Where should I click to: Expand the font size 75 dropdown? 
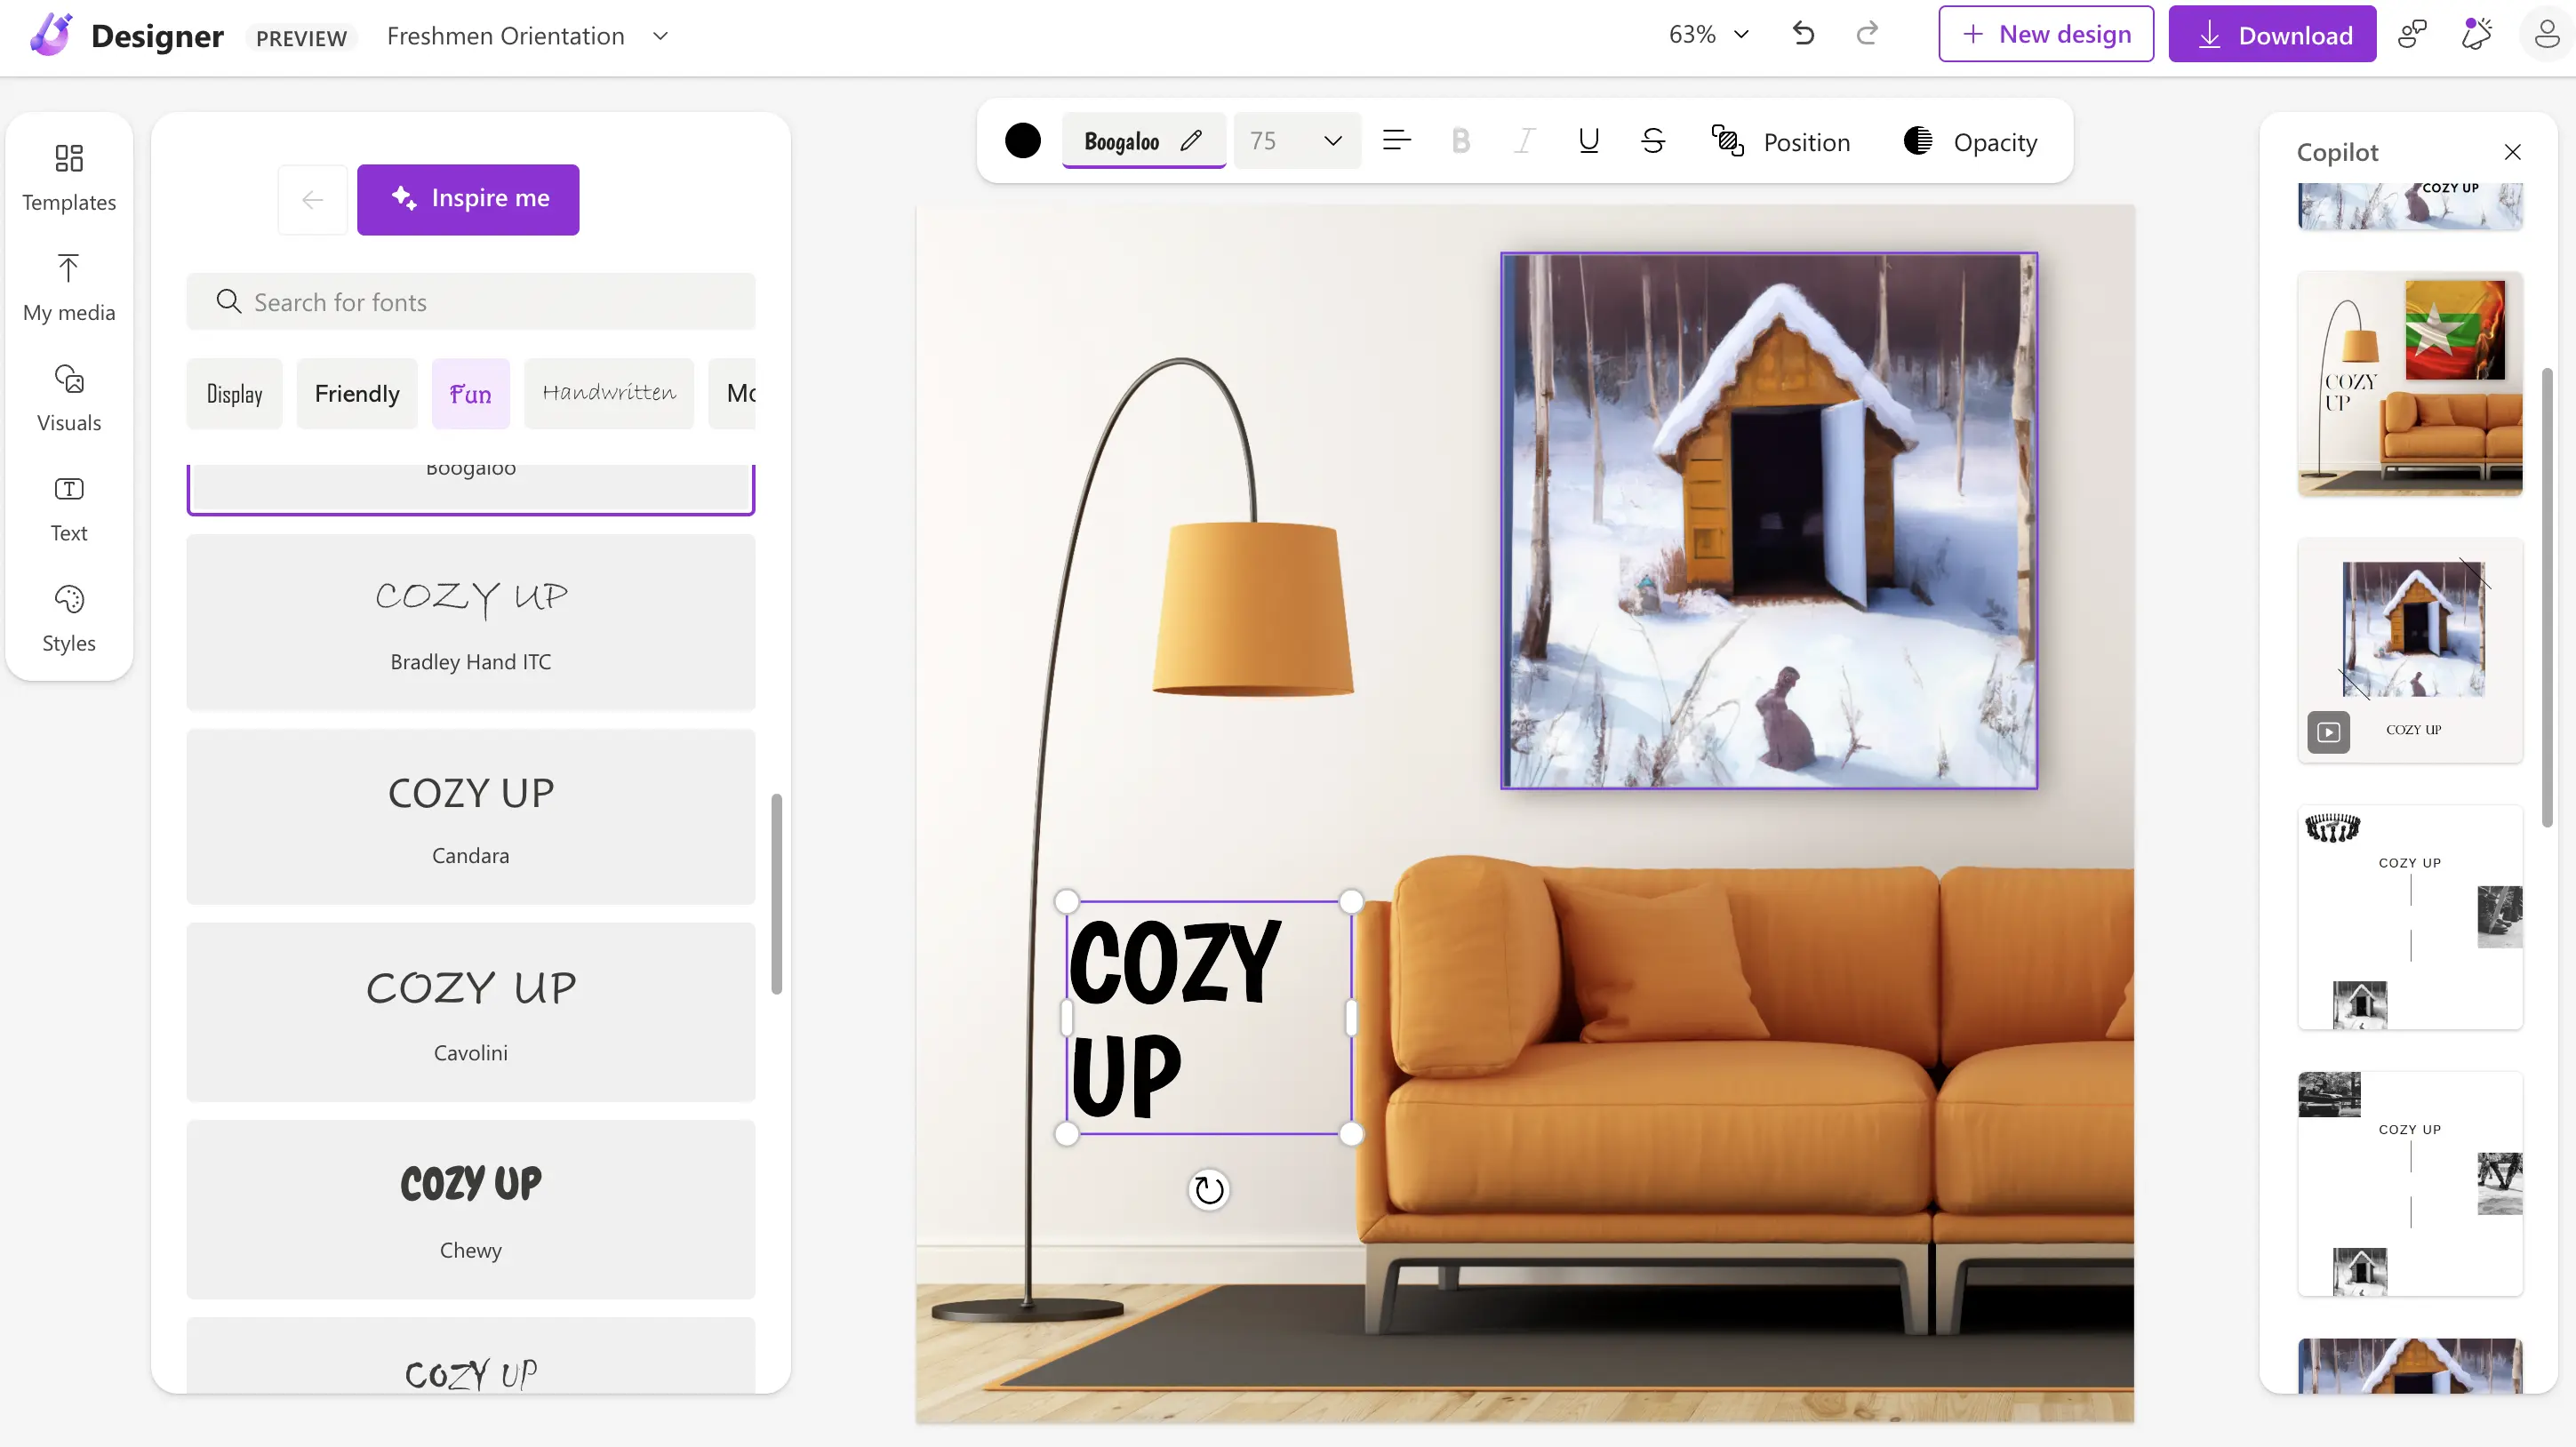tap(1332, 141)
